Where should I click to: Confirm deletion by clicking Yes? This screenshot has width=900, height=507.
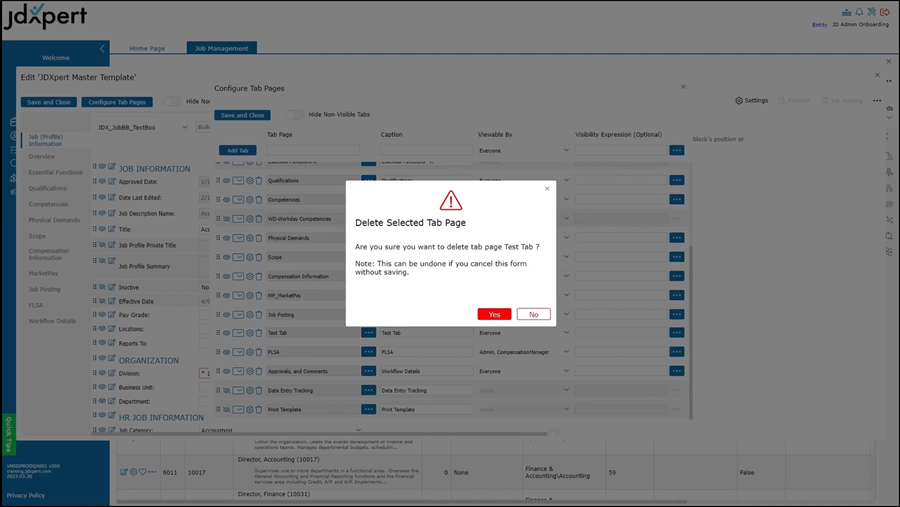click(494, 314)
